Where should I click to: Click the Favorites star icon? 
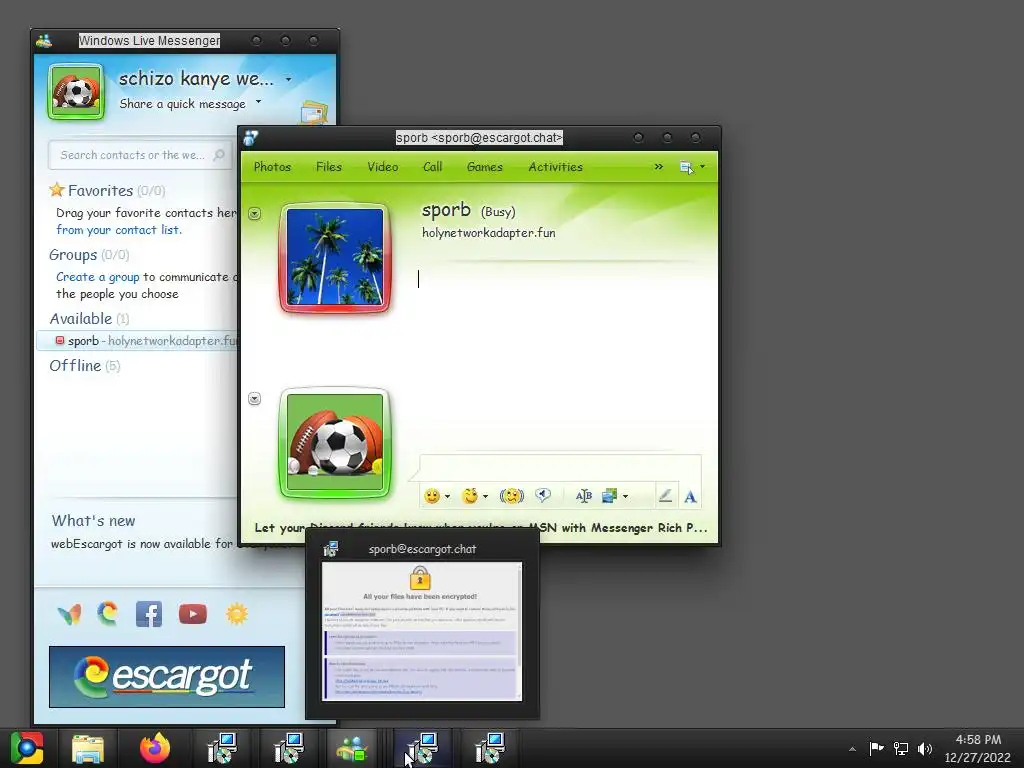click(57, 190)
